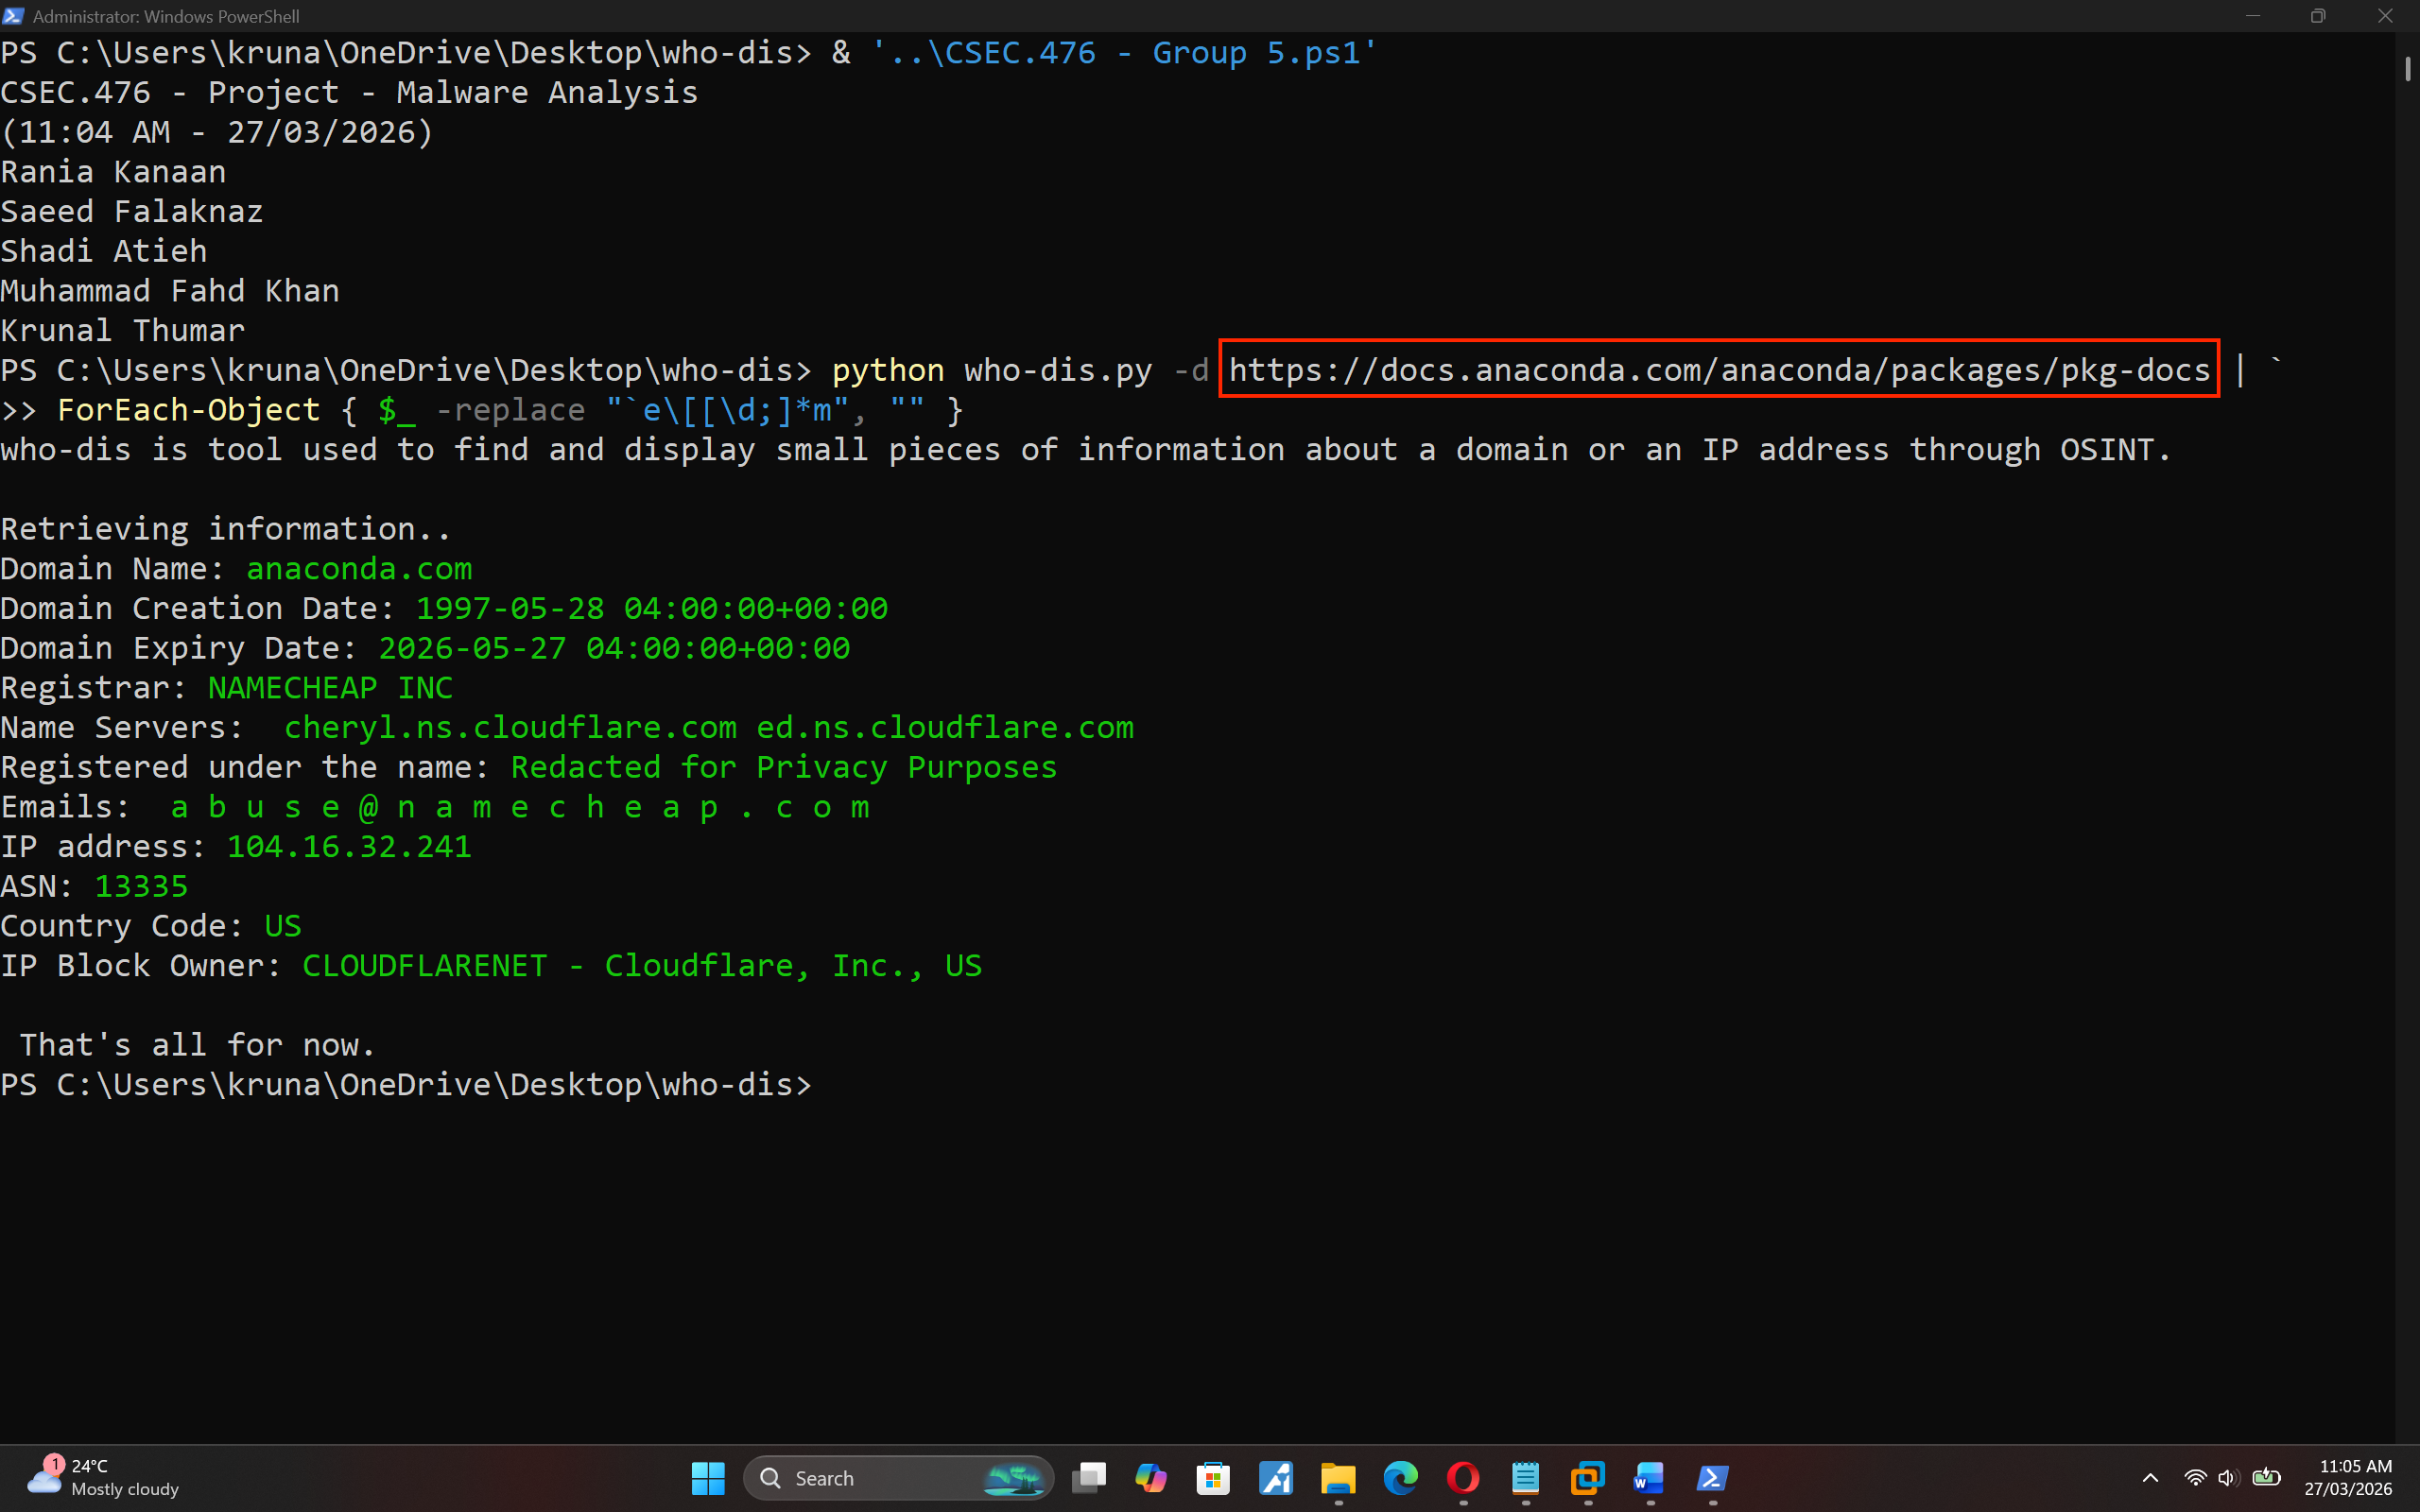
Task: Switch to Opera browser window
Action: click(1463, 1478)
